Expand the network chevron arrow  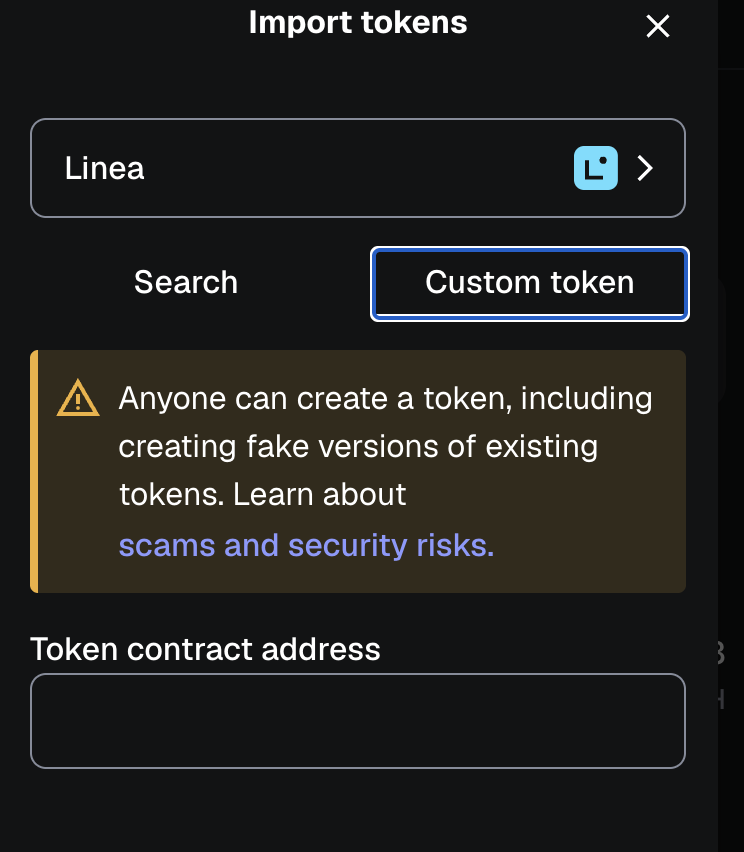(646, 168)
